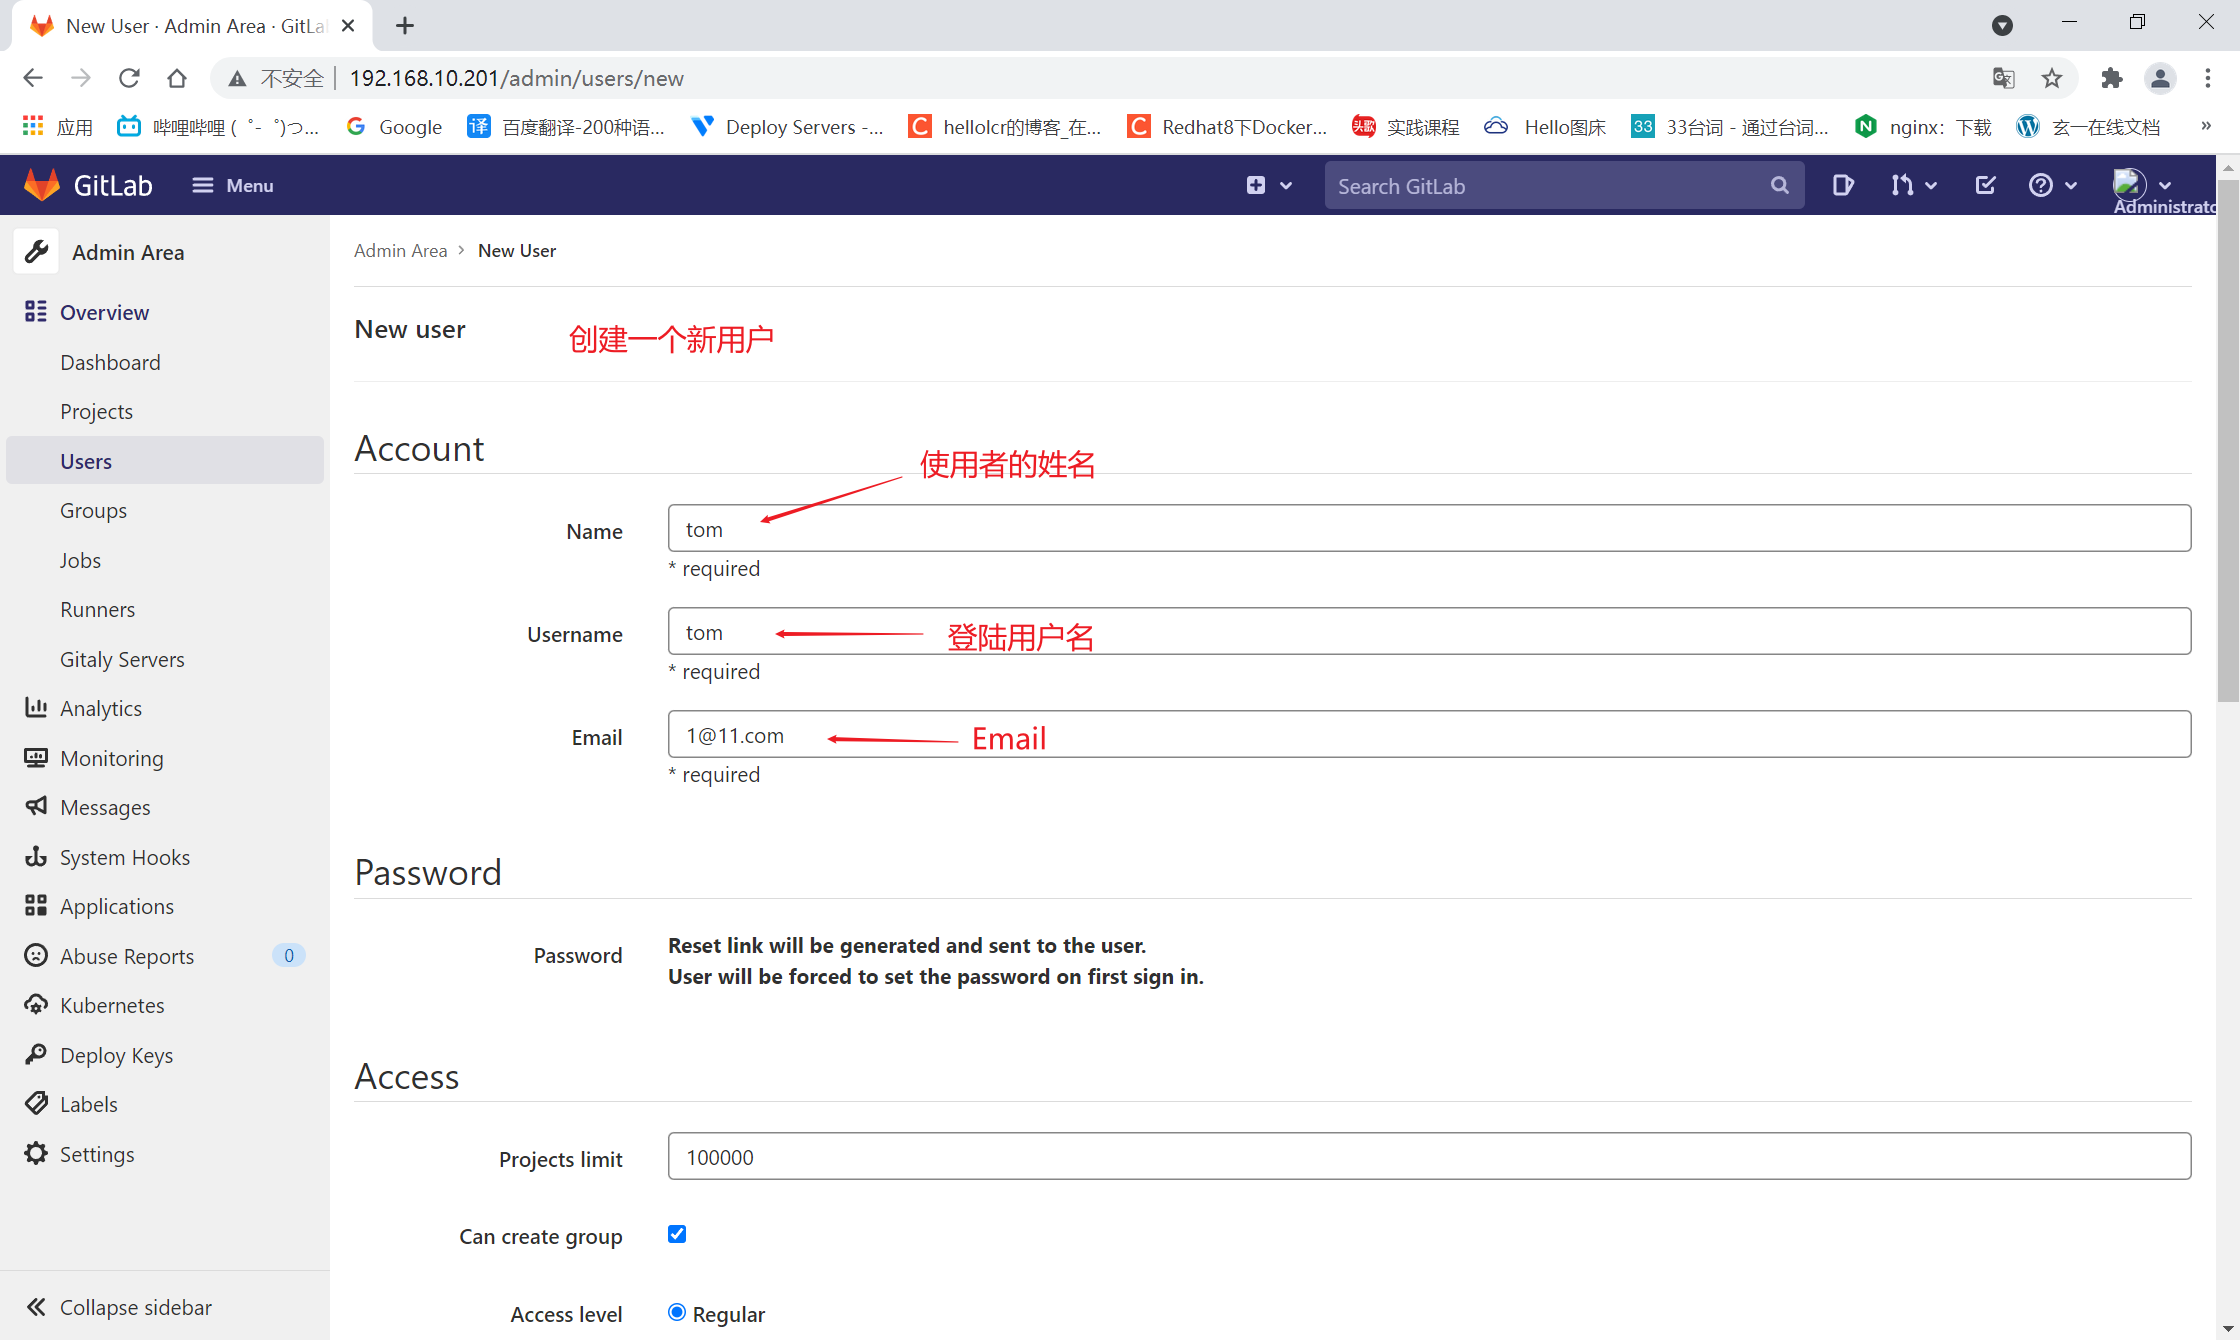2240x1340 pixels.
Task: Select Groups in the admin sidebar
Action: point(93,510)
